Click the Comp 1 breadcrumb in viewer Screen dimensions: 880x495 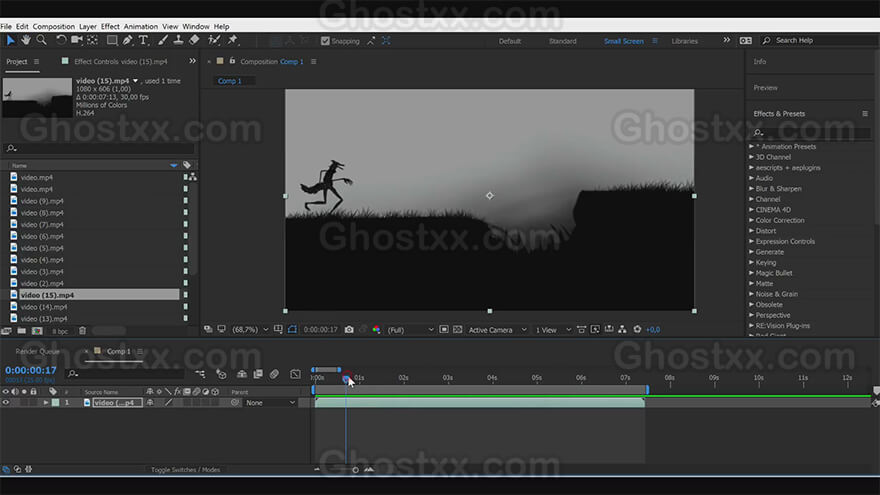pos(230,81)
